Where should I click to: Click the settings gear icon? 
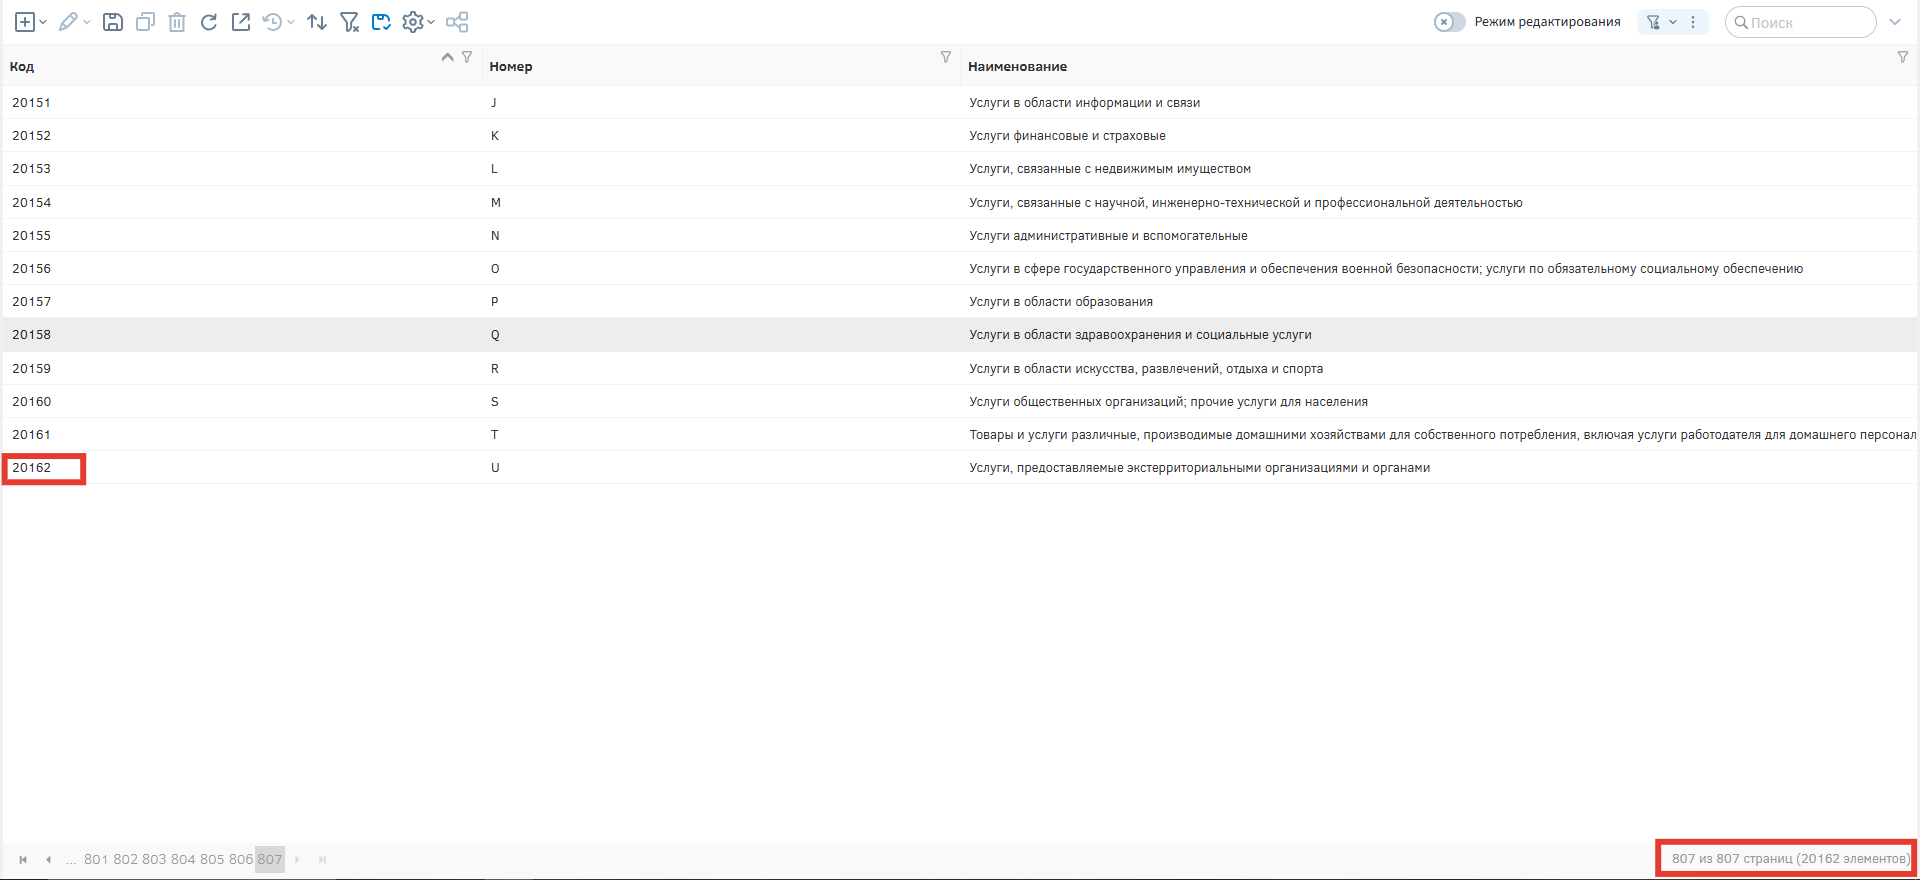412,22
